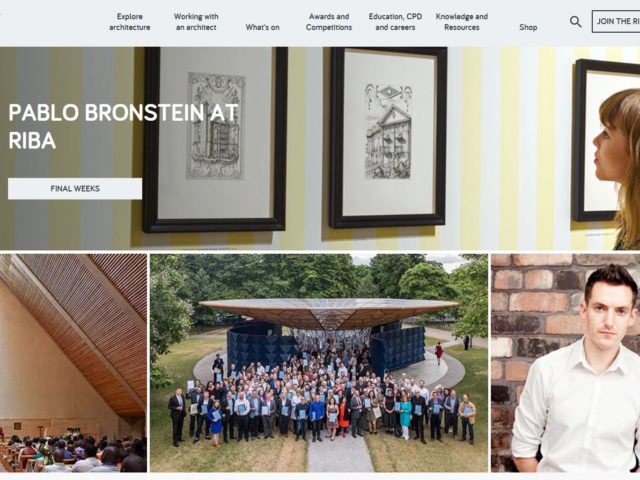This screenshot has width=640, height=480.
Task: Open the Explore architecture menu
Action: pyautogui.click(x=129, y=22)
